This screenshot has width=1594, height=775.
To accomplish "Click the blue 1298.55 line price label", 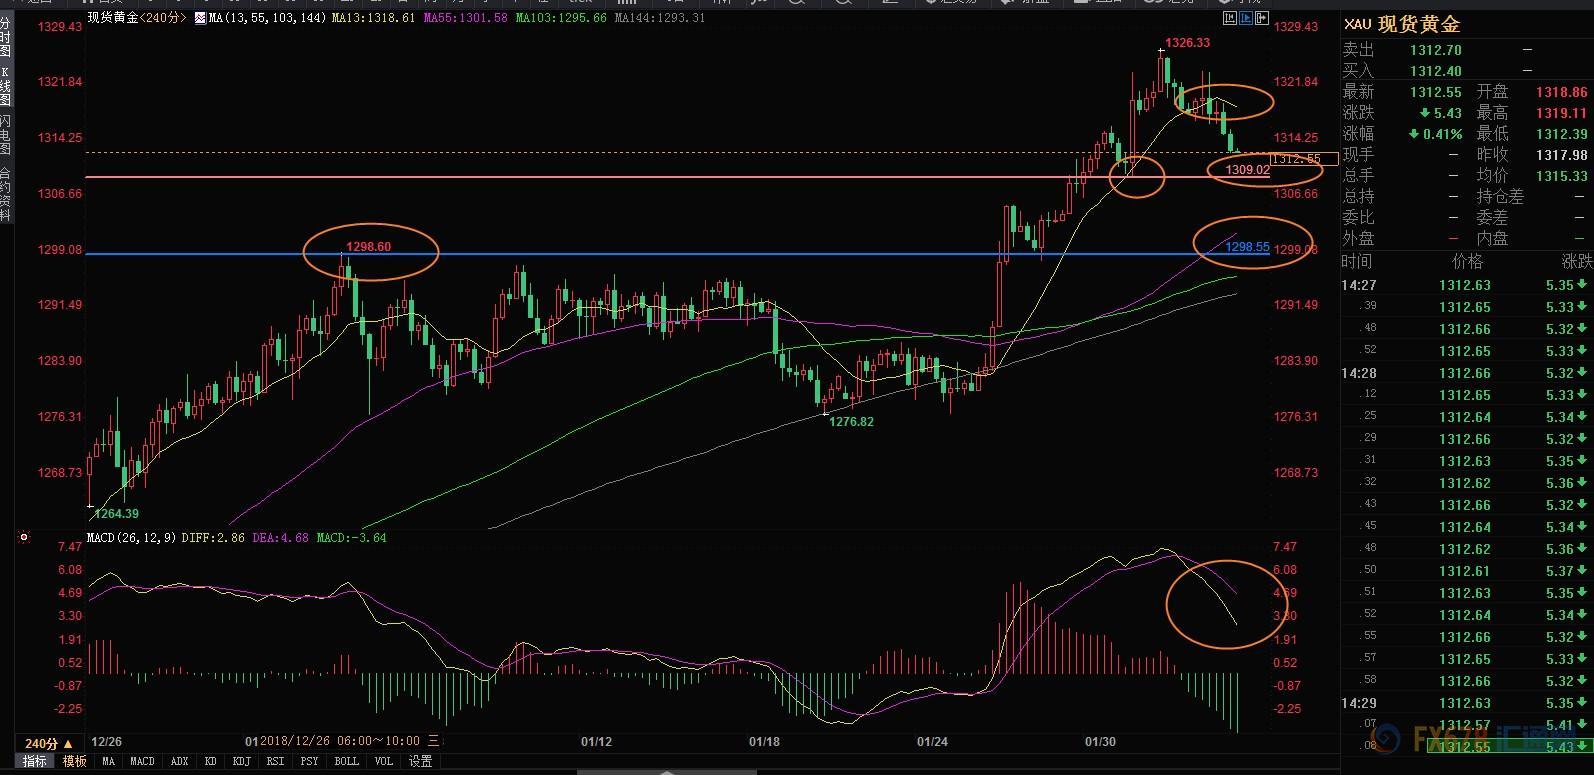I will pos(1248,247).
